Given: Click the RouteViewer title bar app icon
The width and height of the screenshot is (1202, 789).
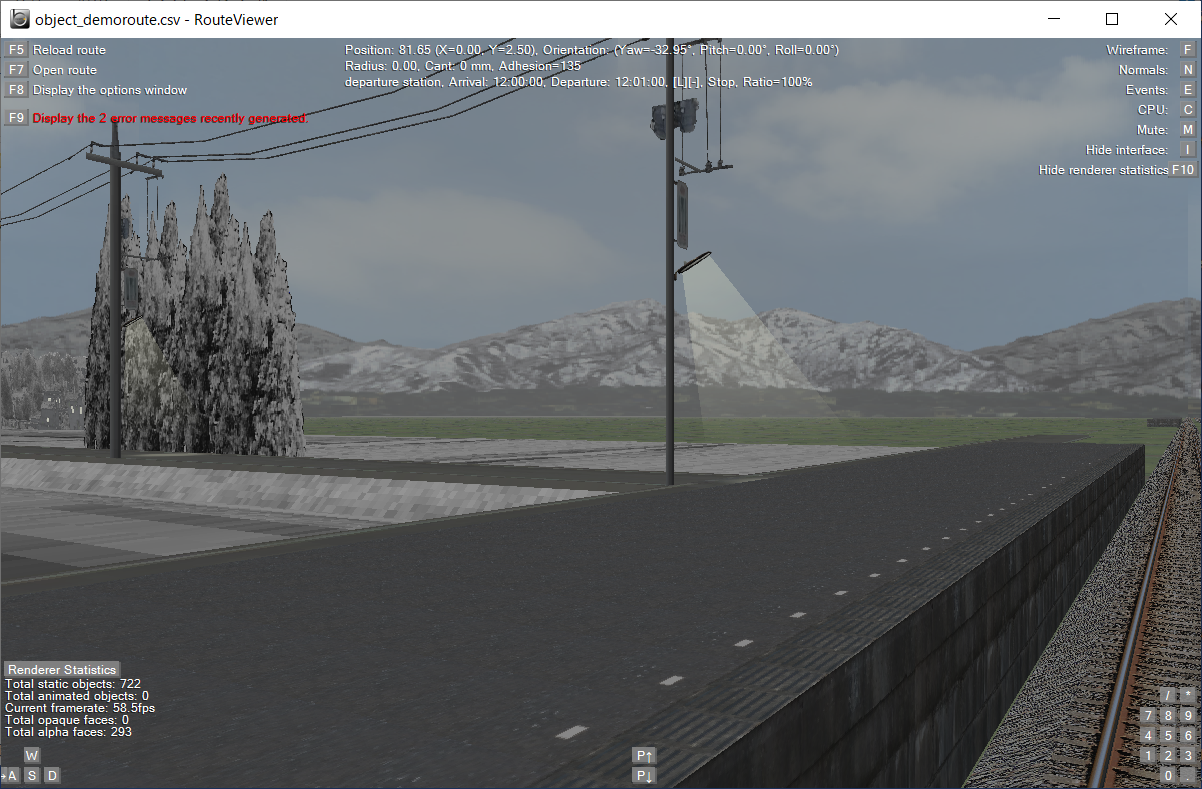Looking at the screenshot, I should 18,19.
